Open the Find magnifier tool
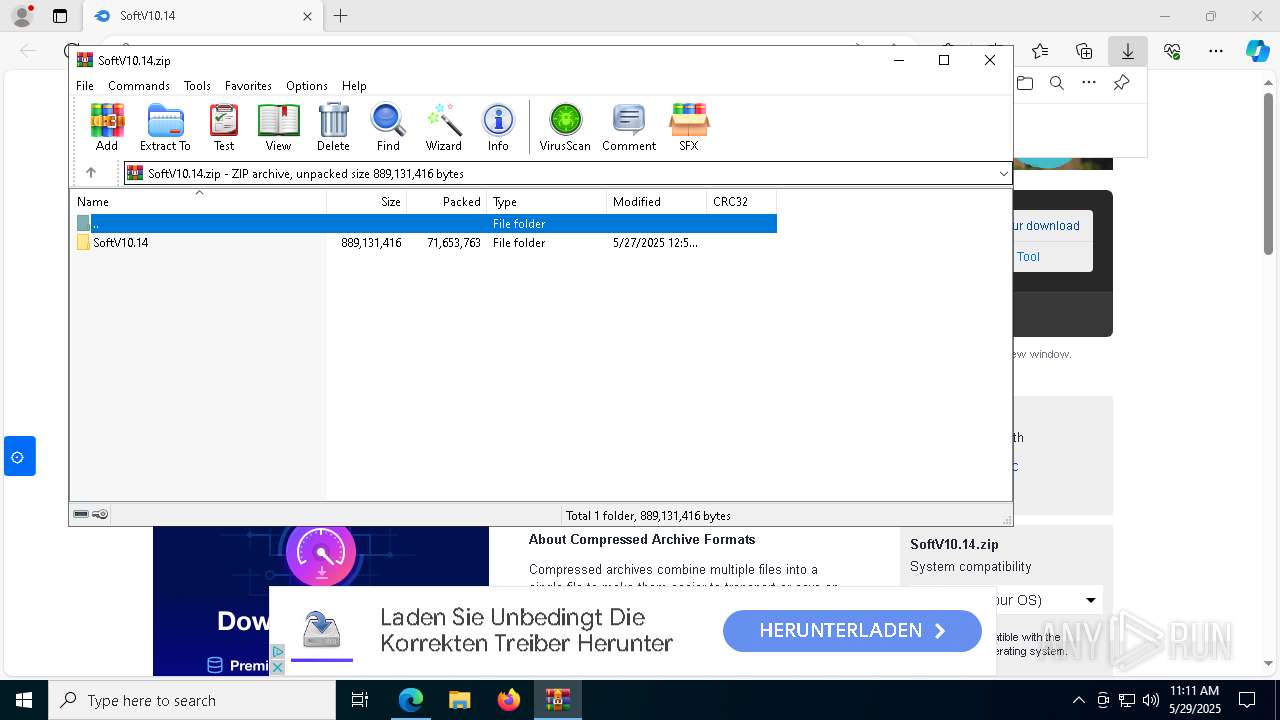This screenshot has width=1280, height=720. 388,127
